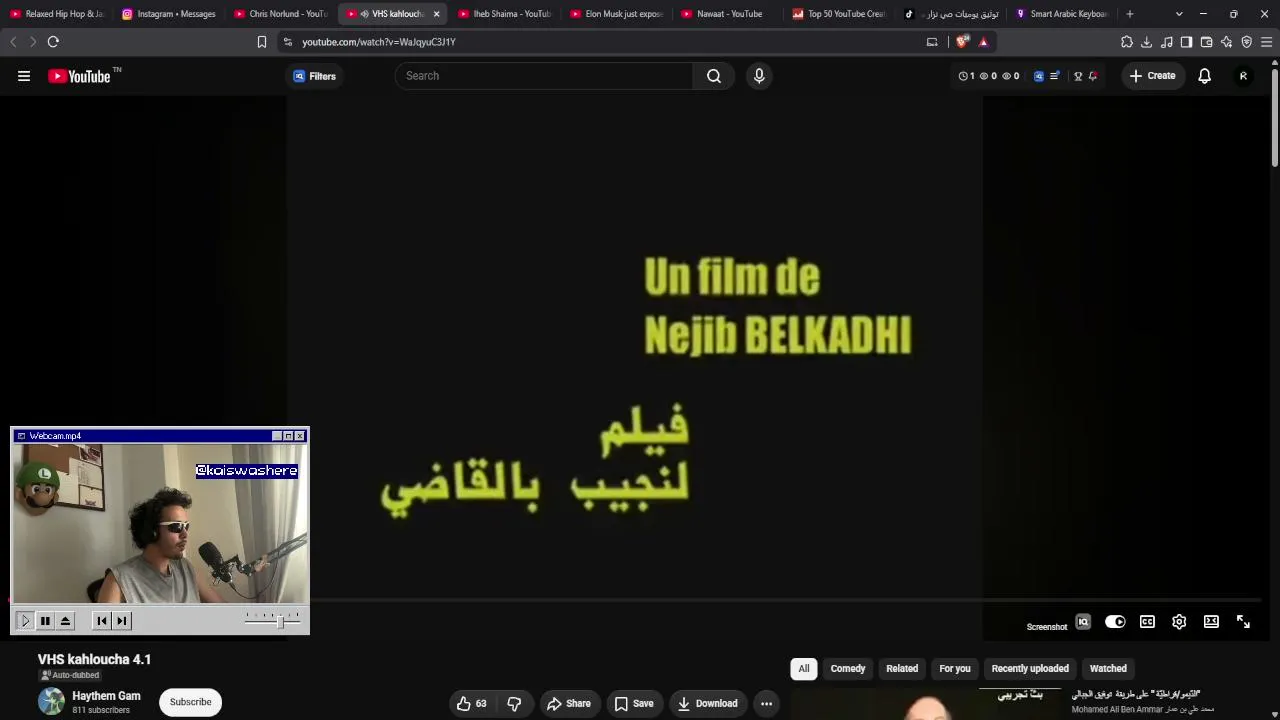
Task: Toggle theater mode
Action: (x=1211, y=622)
